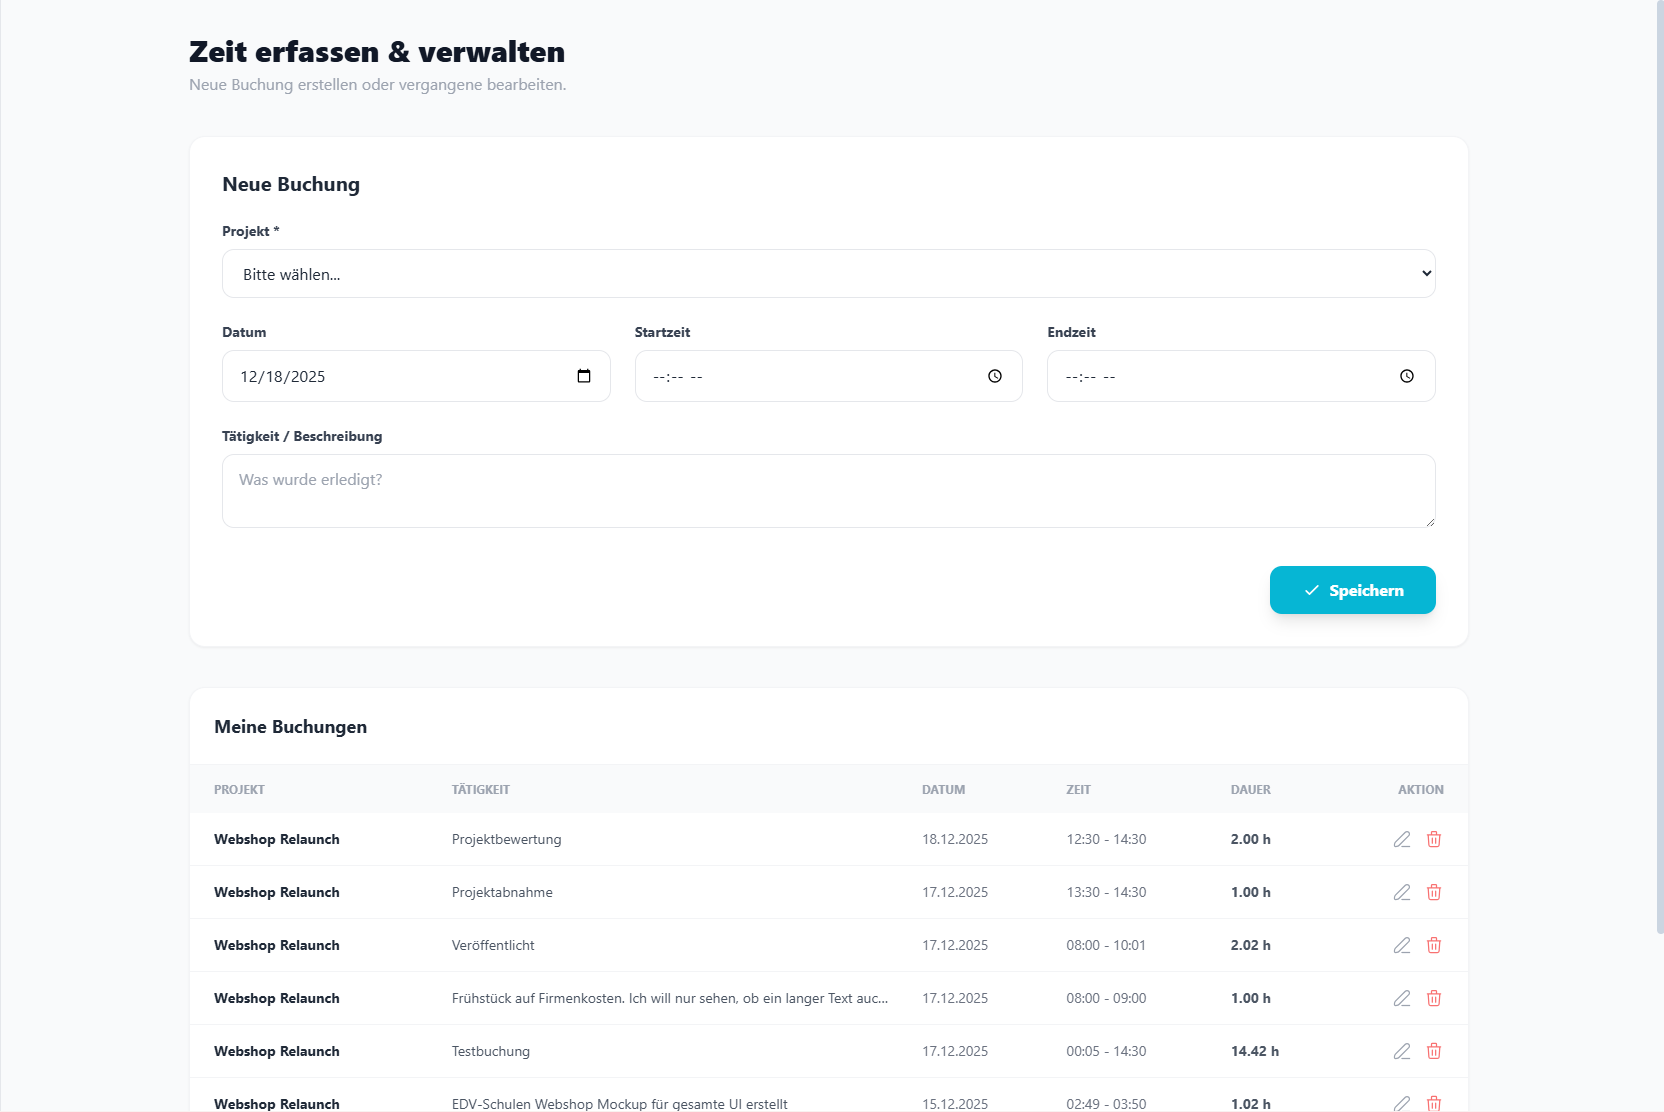Delete the Projektabnahme booking

(1434, 892)
